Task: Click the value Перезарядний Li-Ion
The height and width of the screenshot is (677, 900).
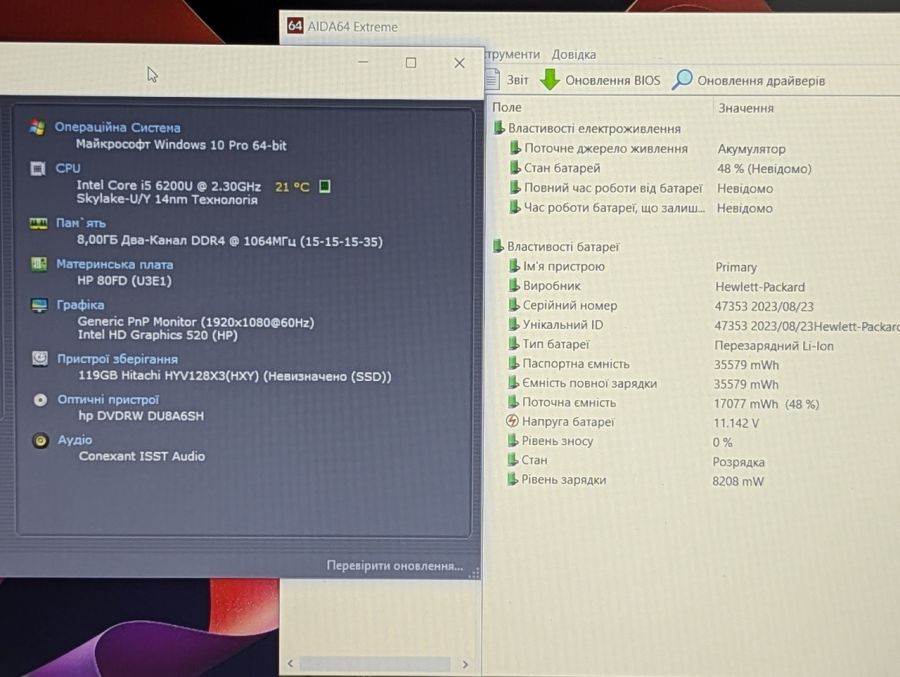Action: pyautogui.click(x=774, y=346)
